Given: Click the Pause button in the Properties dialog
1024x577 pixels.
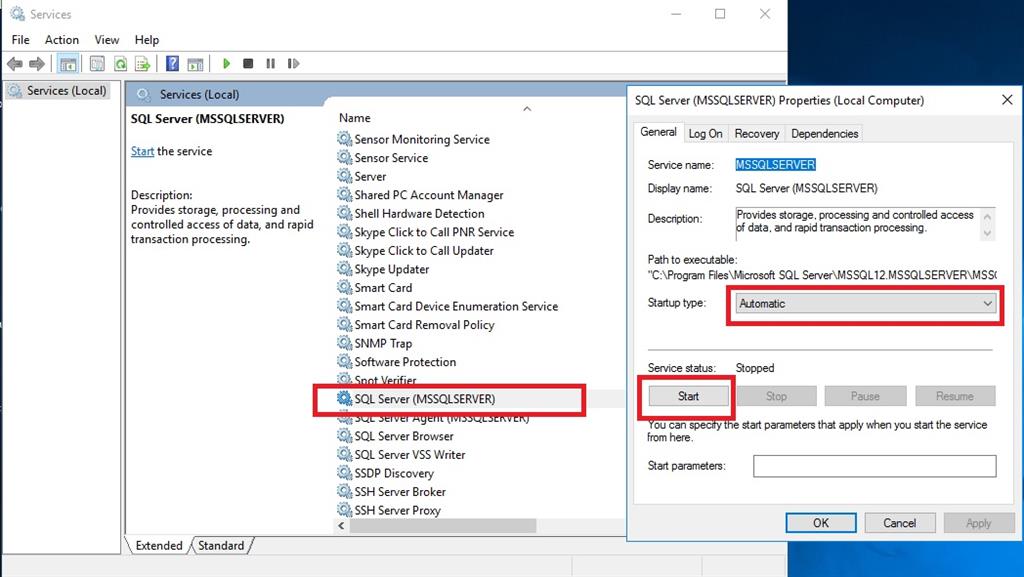Looking at the screenshot, I should (865, 396).
